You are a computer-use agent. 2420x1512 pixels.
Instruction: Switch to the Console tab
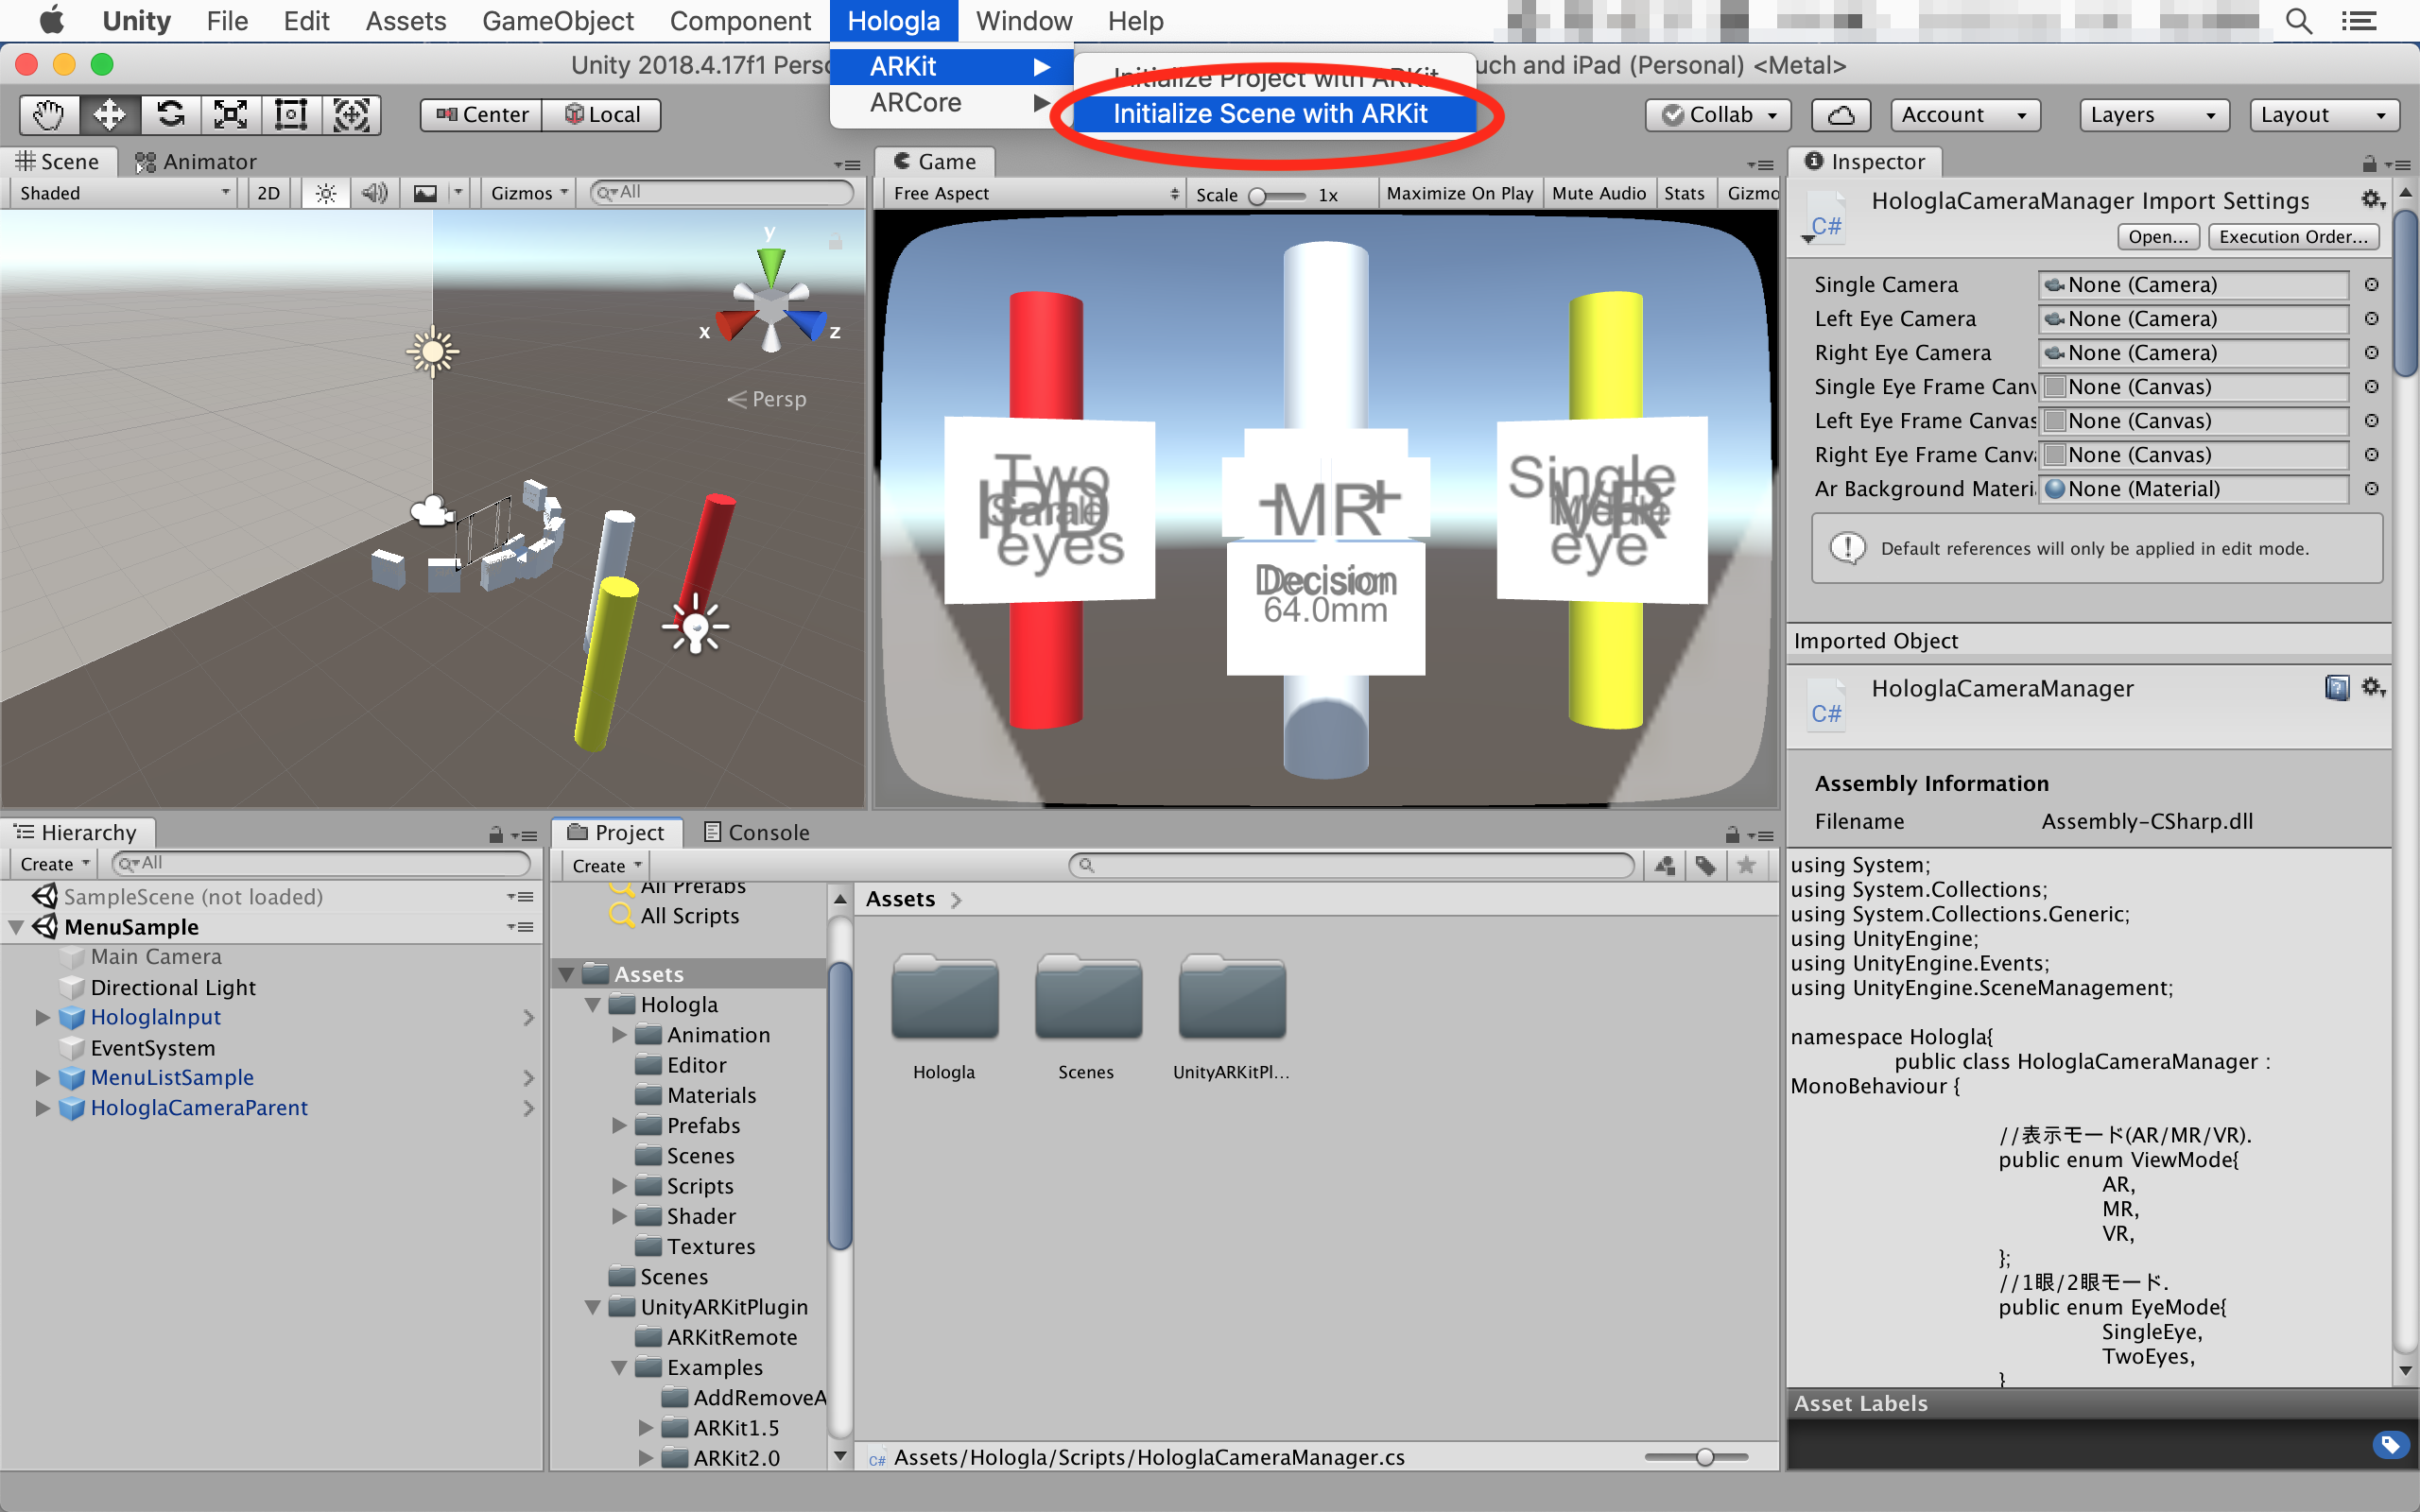pyautogui.click(x=757, y=832)
